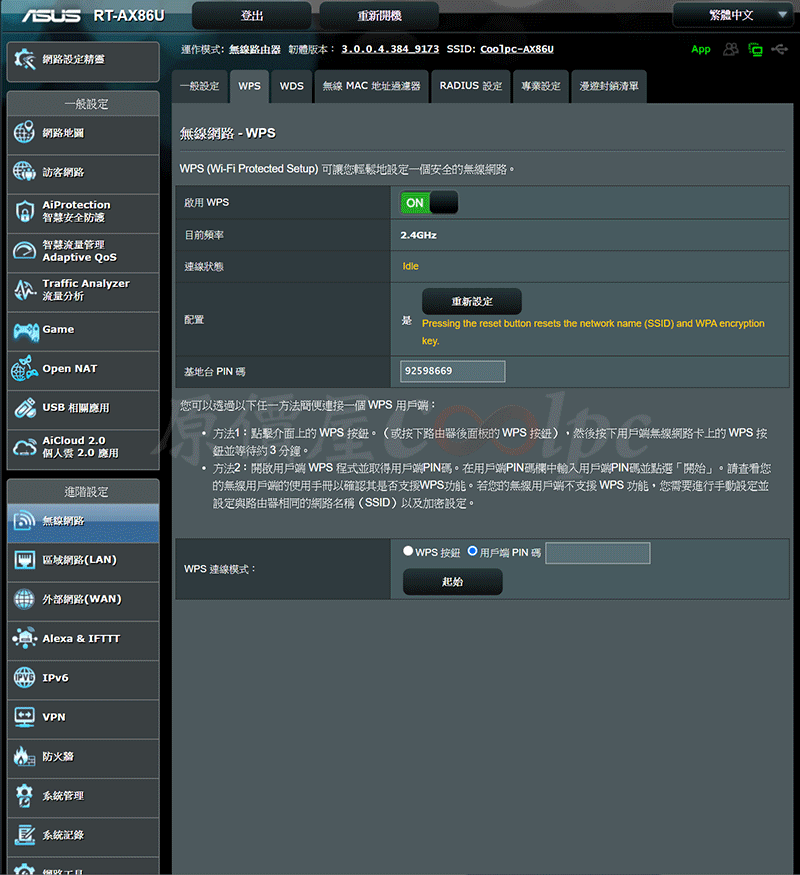The height and width of the screenshot is (875, 800).
Task: Switch to the WDS tab
Action: point(292,86)
